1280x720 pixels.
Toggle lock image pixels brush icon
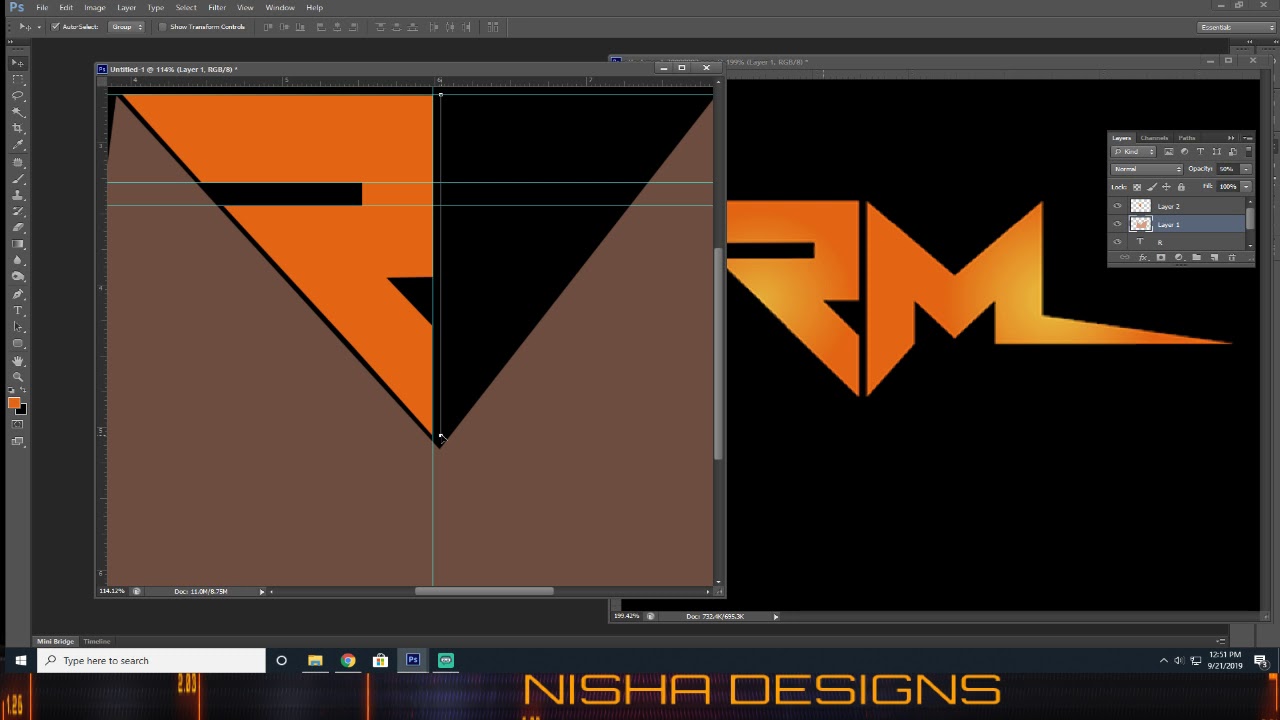coord(1152,187)
